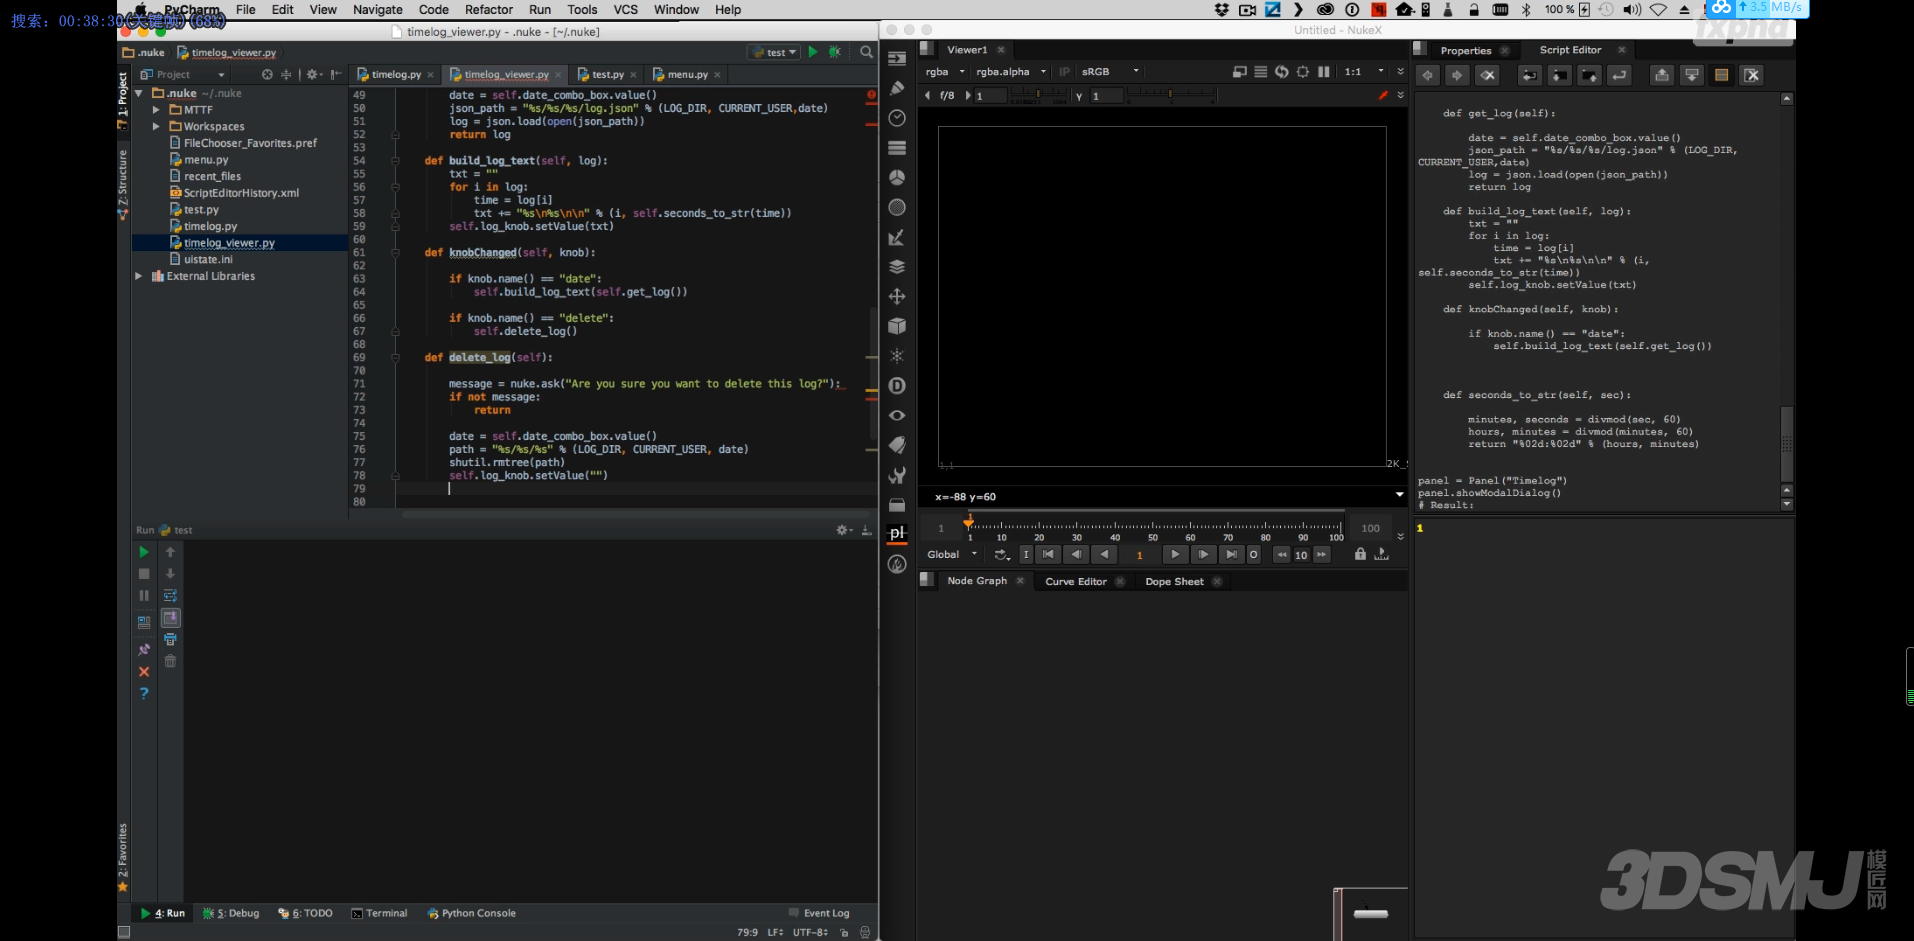This screenshot has width=1914, height=941.
Task: Click Script Editor next script arrow
Action: pyautogui.click(x=1458, y=75)
